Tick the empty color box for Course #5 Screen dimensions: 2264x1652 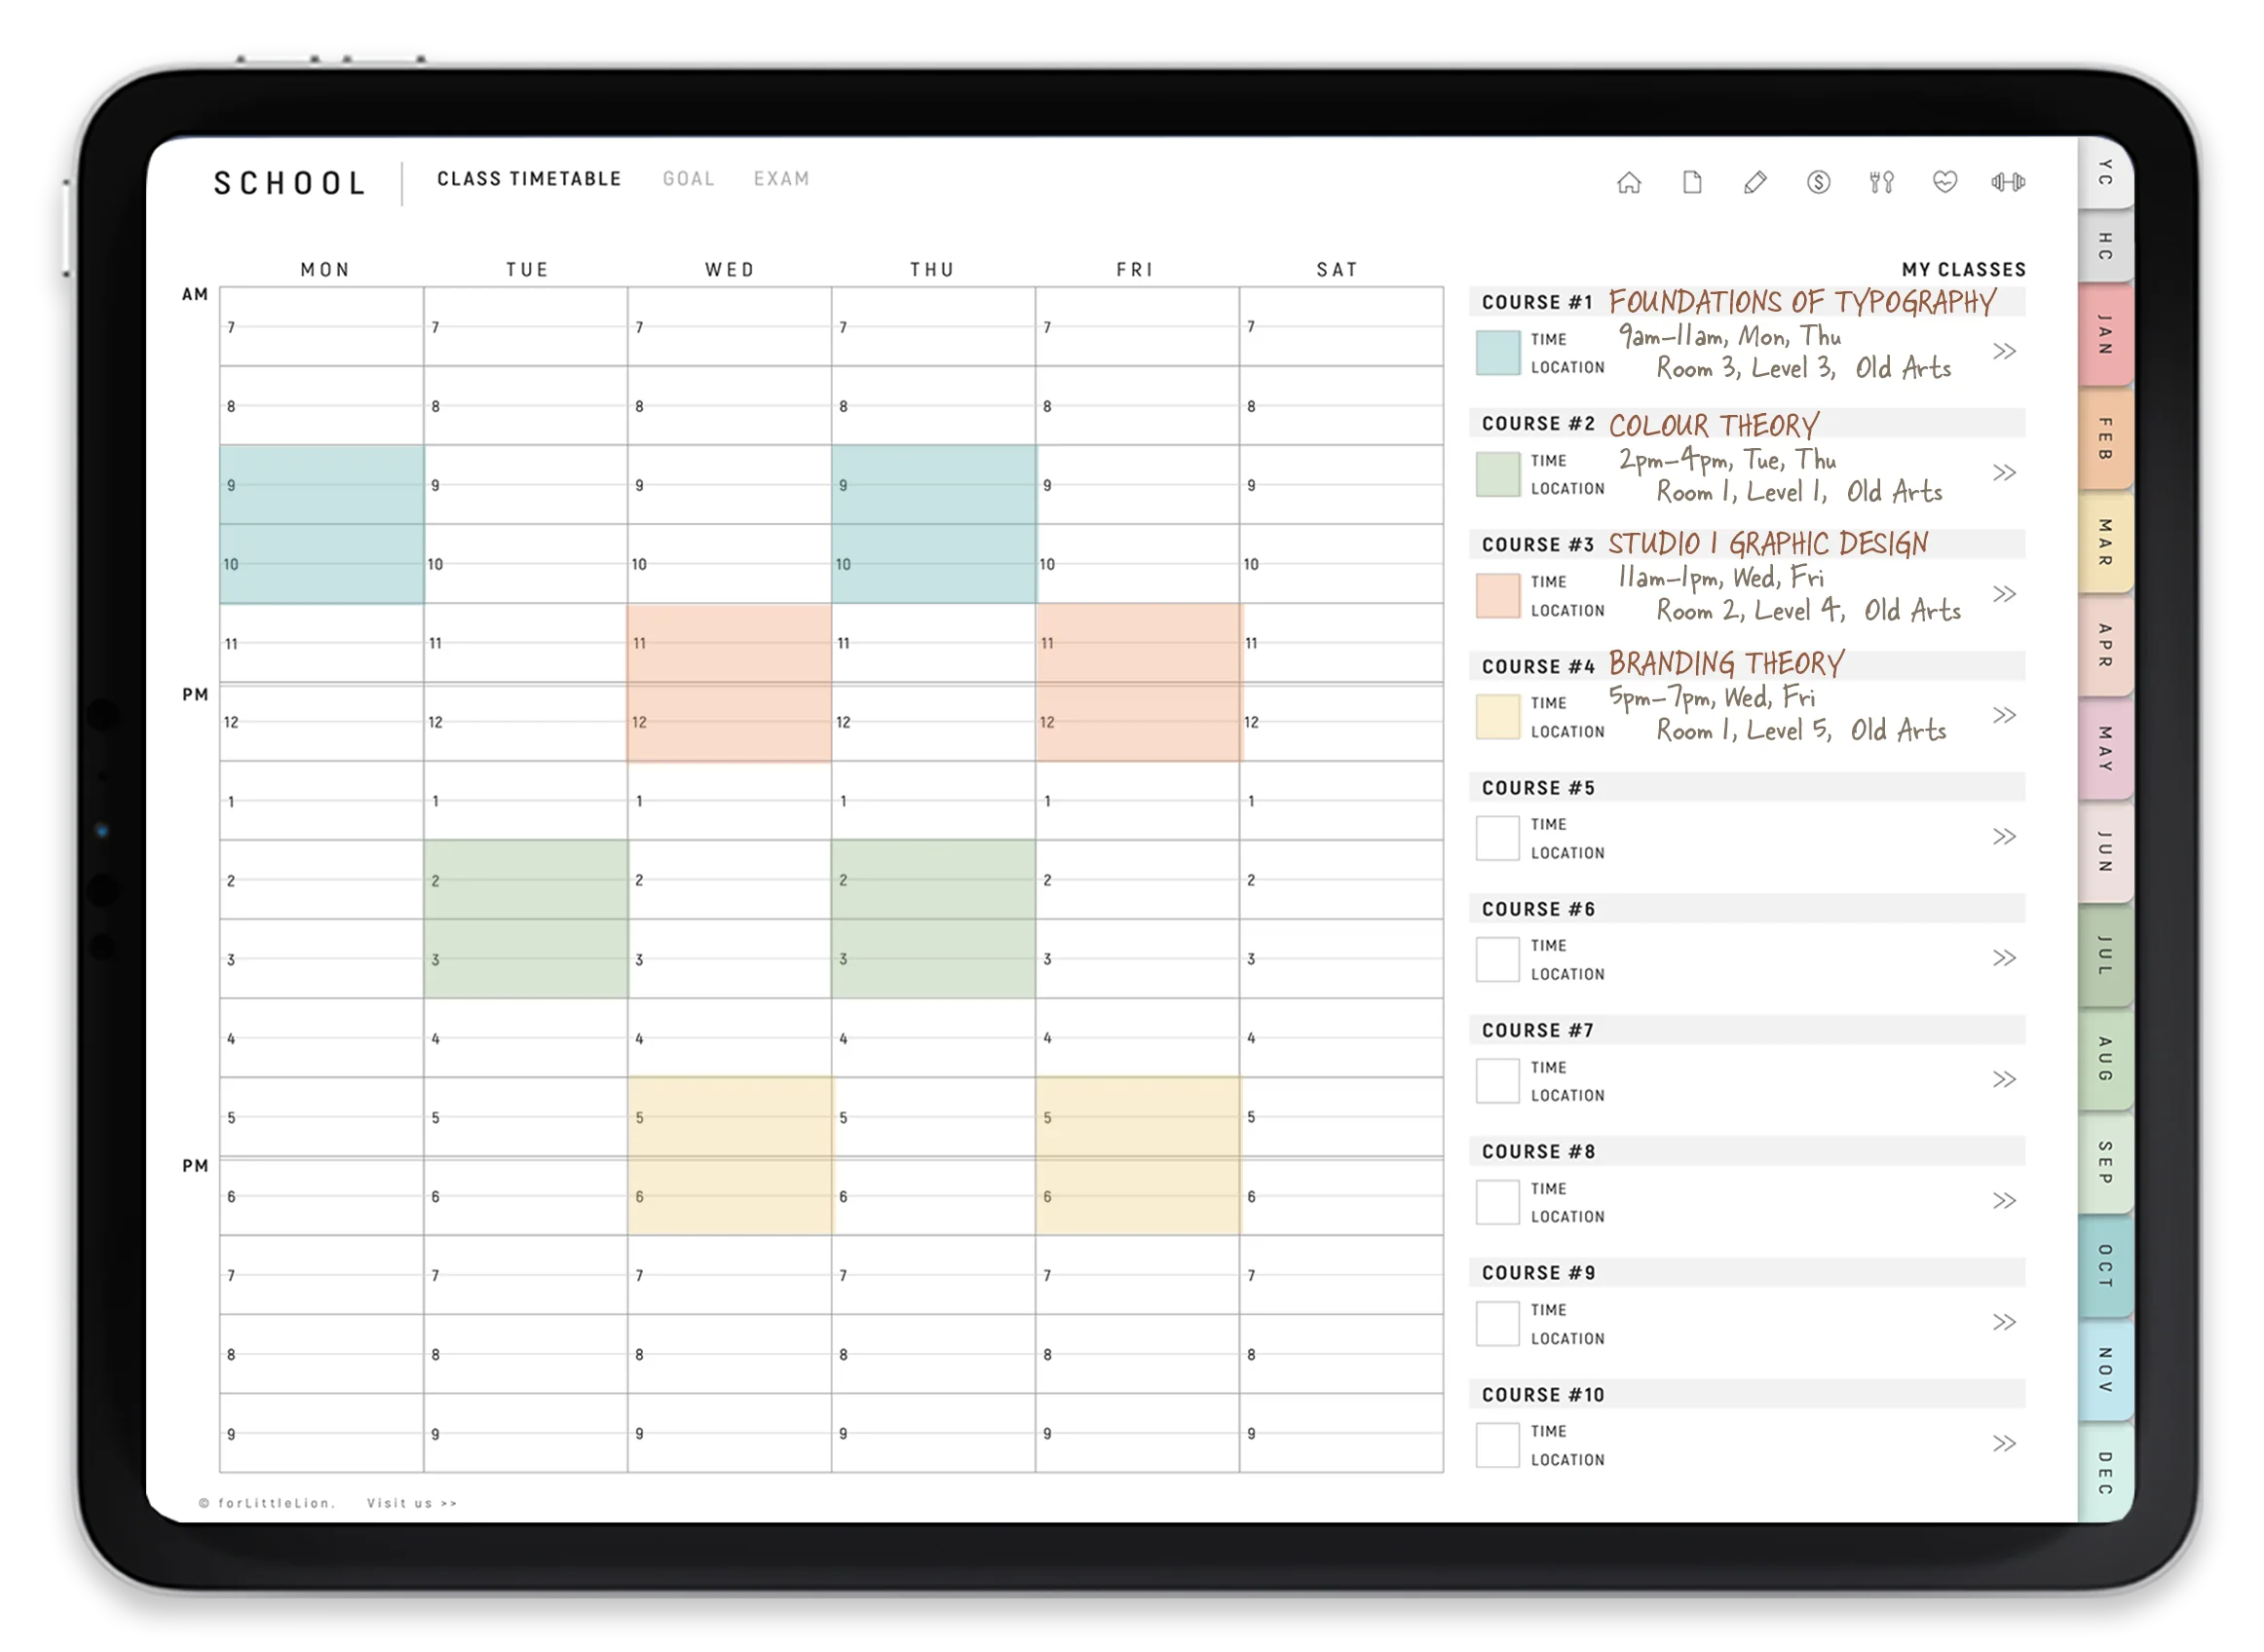(x=1497, y=838)
